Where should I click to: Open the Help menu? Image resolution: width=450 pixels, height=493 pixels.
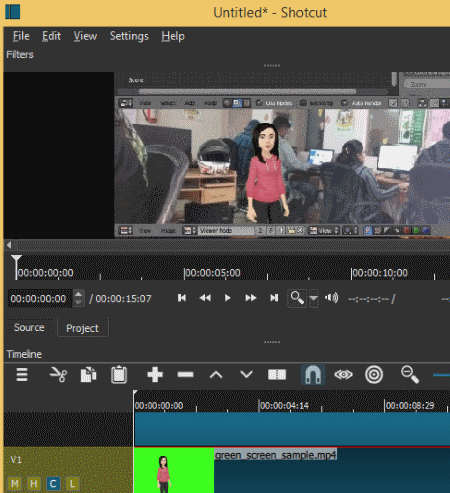[173, 36]
